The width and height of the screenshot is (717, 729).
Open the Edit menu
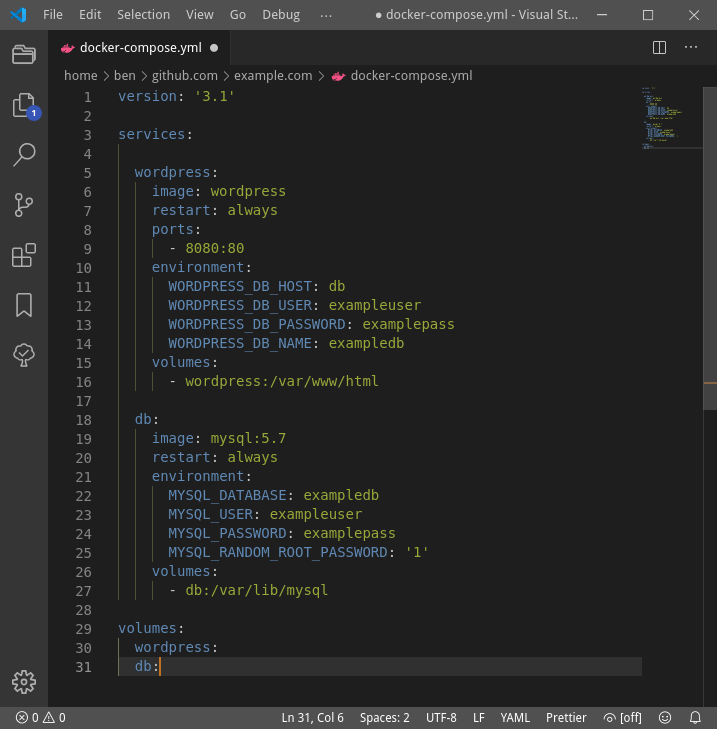coord(90,15)
